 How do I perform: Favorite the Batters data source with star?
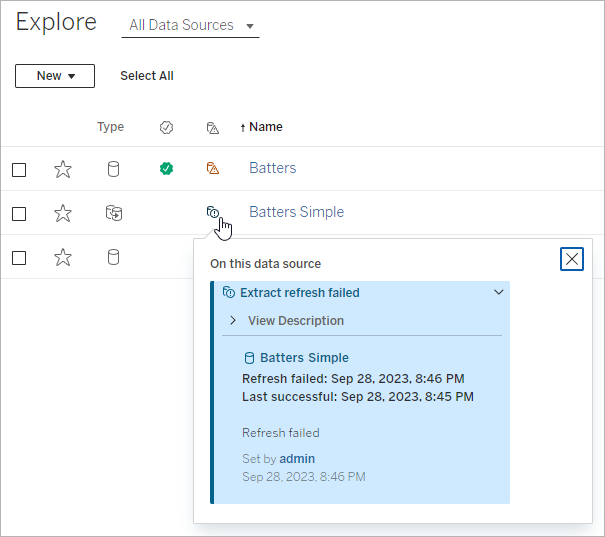point(63,169)
